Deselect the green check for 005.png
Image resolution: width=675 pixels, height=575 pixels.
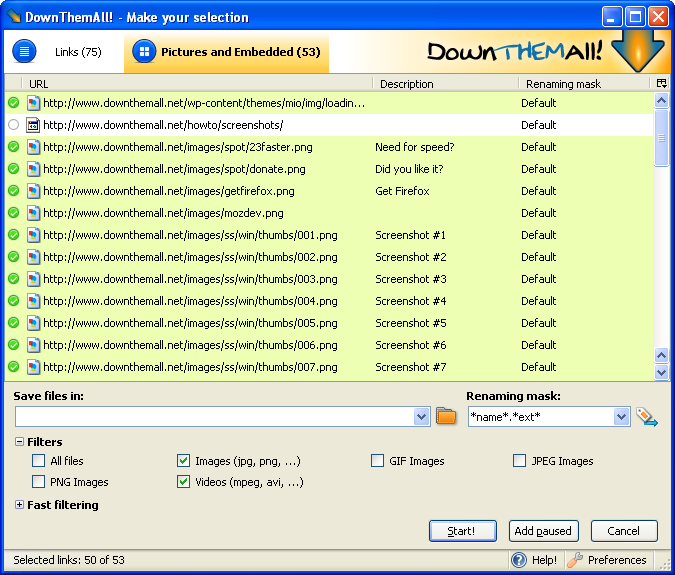point(14,323)
